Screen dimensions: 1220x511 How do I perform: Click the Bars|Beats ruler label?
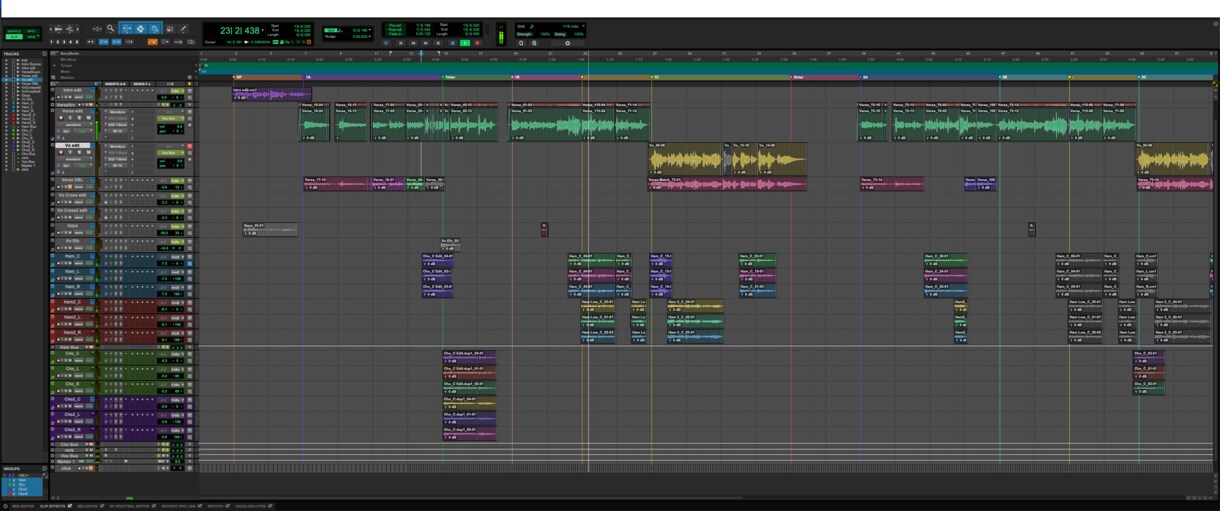tap(69, 54)
